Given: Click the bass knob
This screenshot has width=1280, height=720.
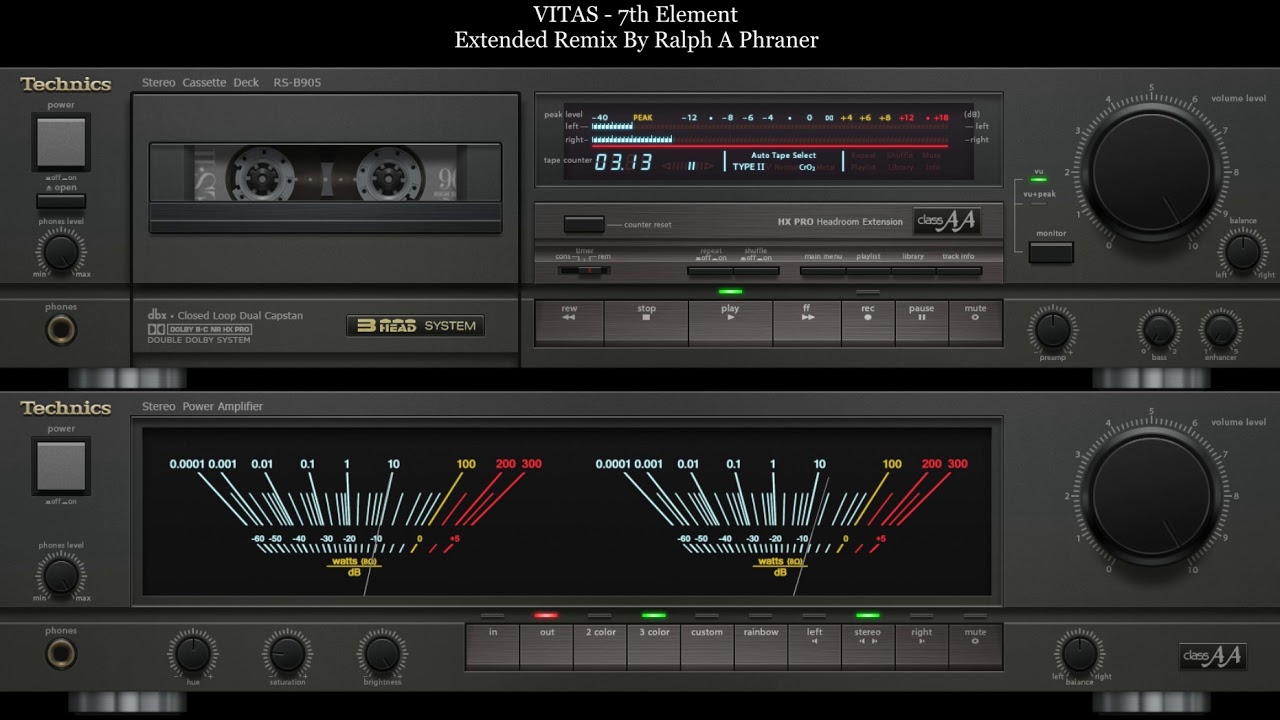Looking at the screenshot, I should [1159, 330].
